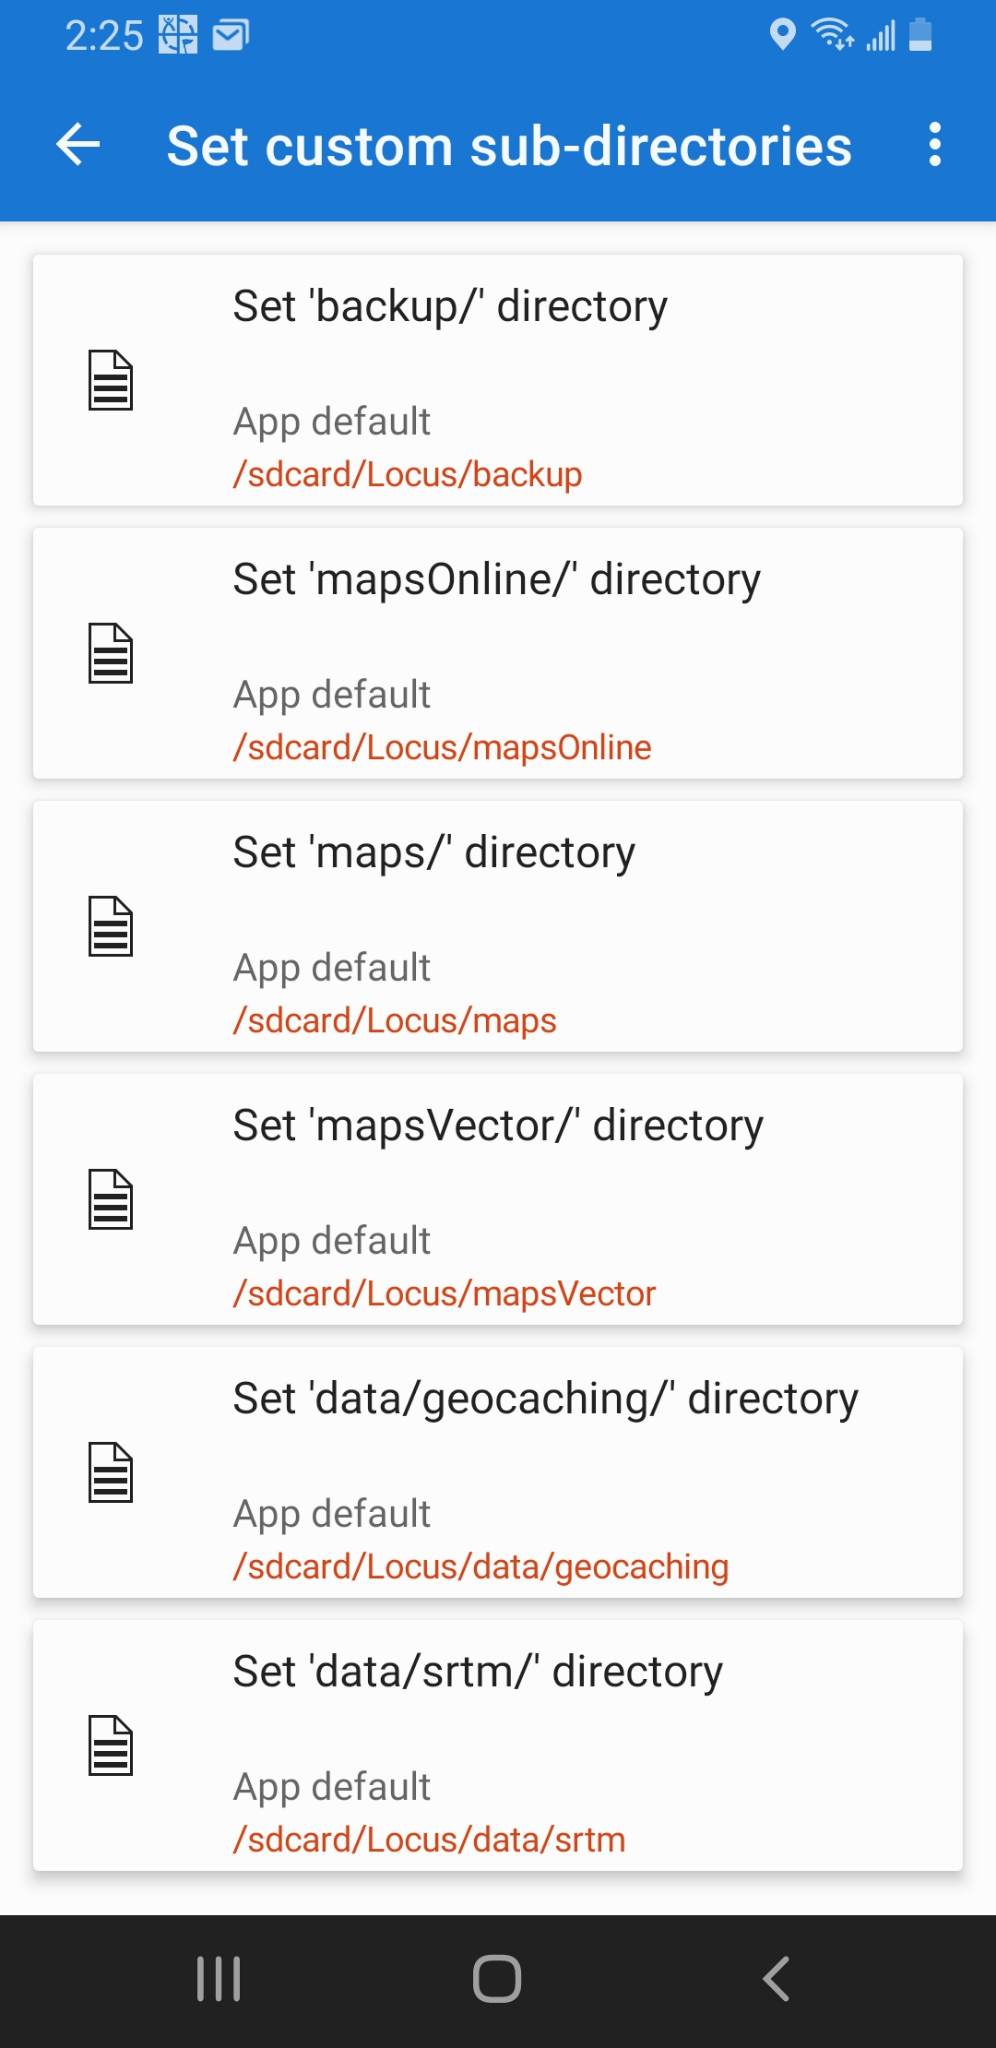Image resolution: width=996 pixels, height=2048 pixels.
Task: Open Set 'mapsOnline/' directory setting
Action: (496, 579)
